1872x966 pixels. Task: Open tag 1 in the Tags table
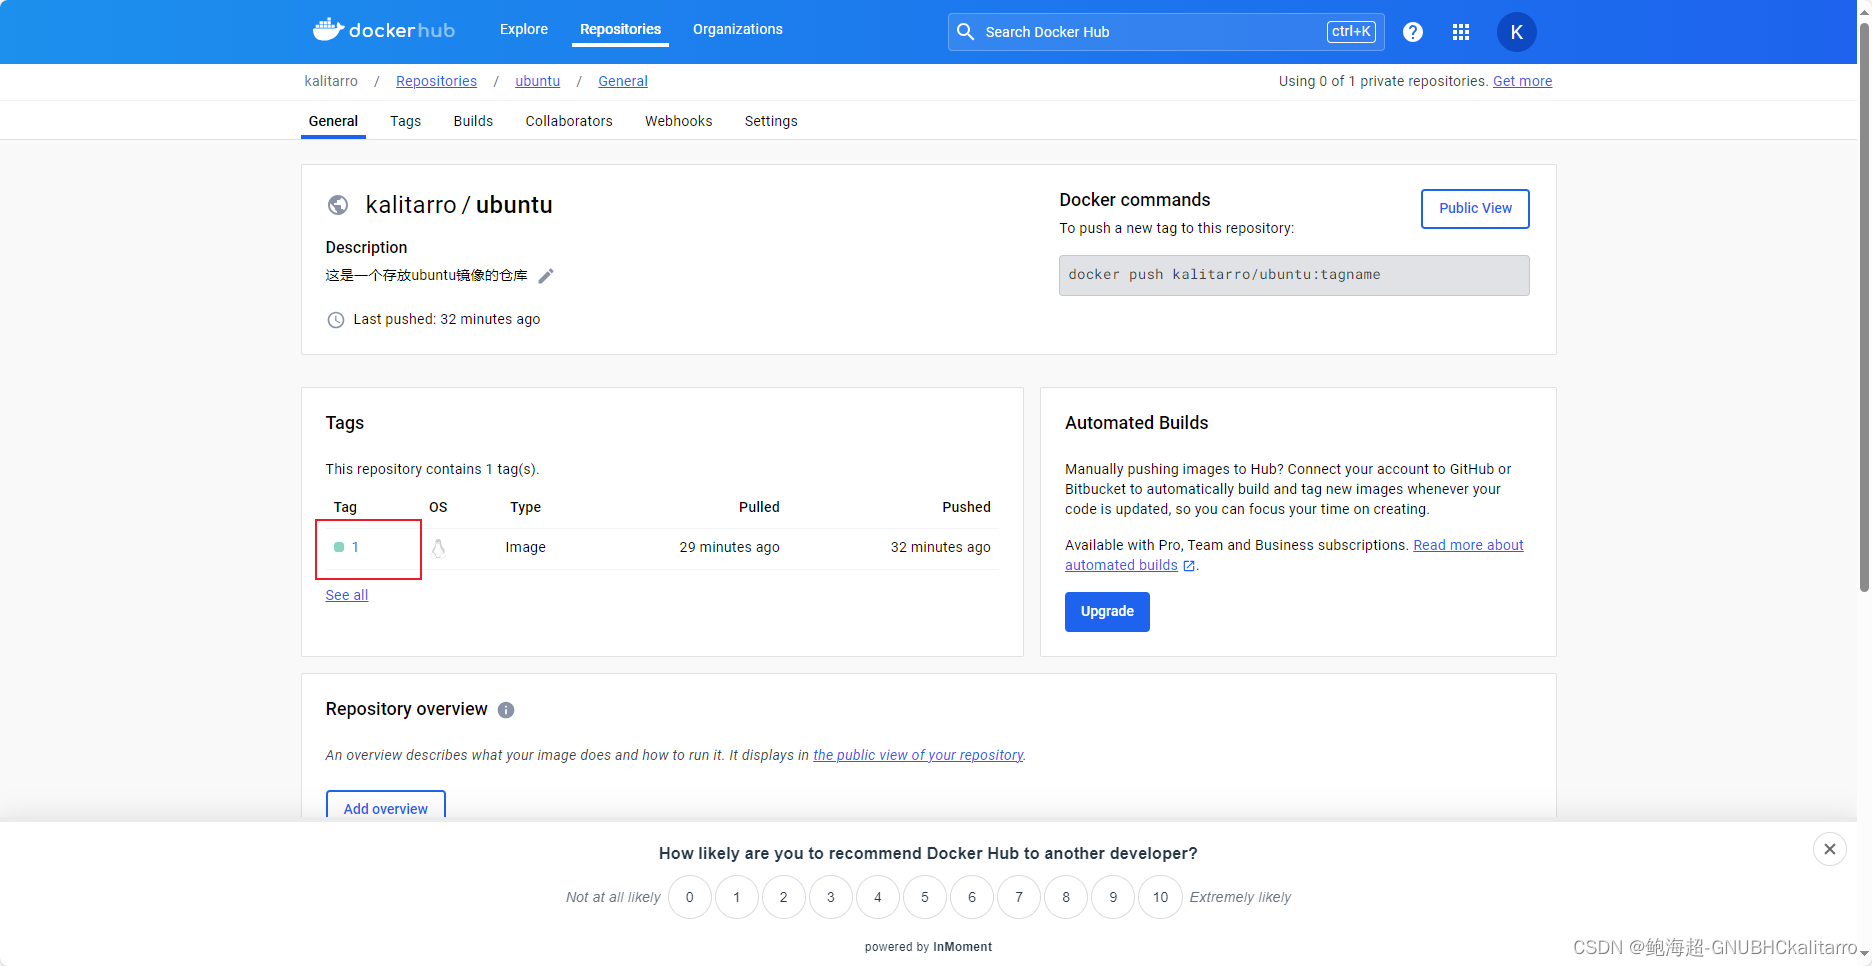(355, 547)
